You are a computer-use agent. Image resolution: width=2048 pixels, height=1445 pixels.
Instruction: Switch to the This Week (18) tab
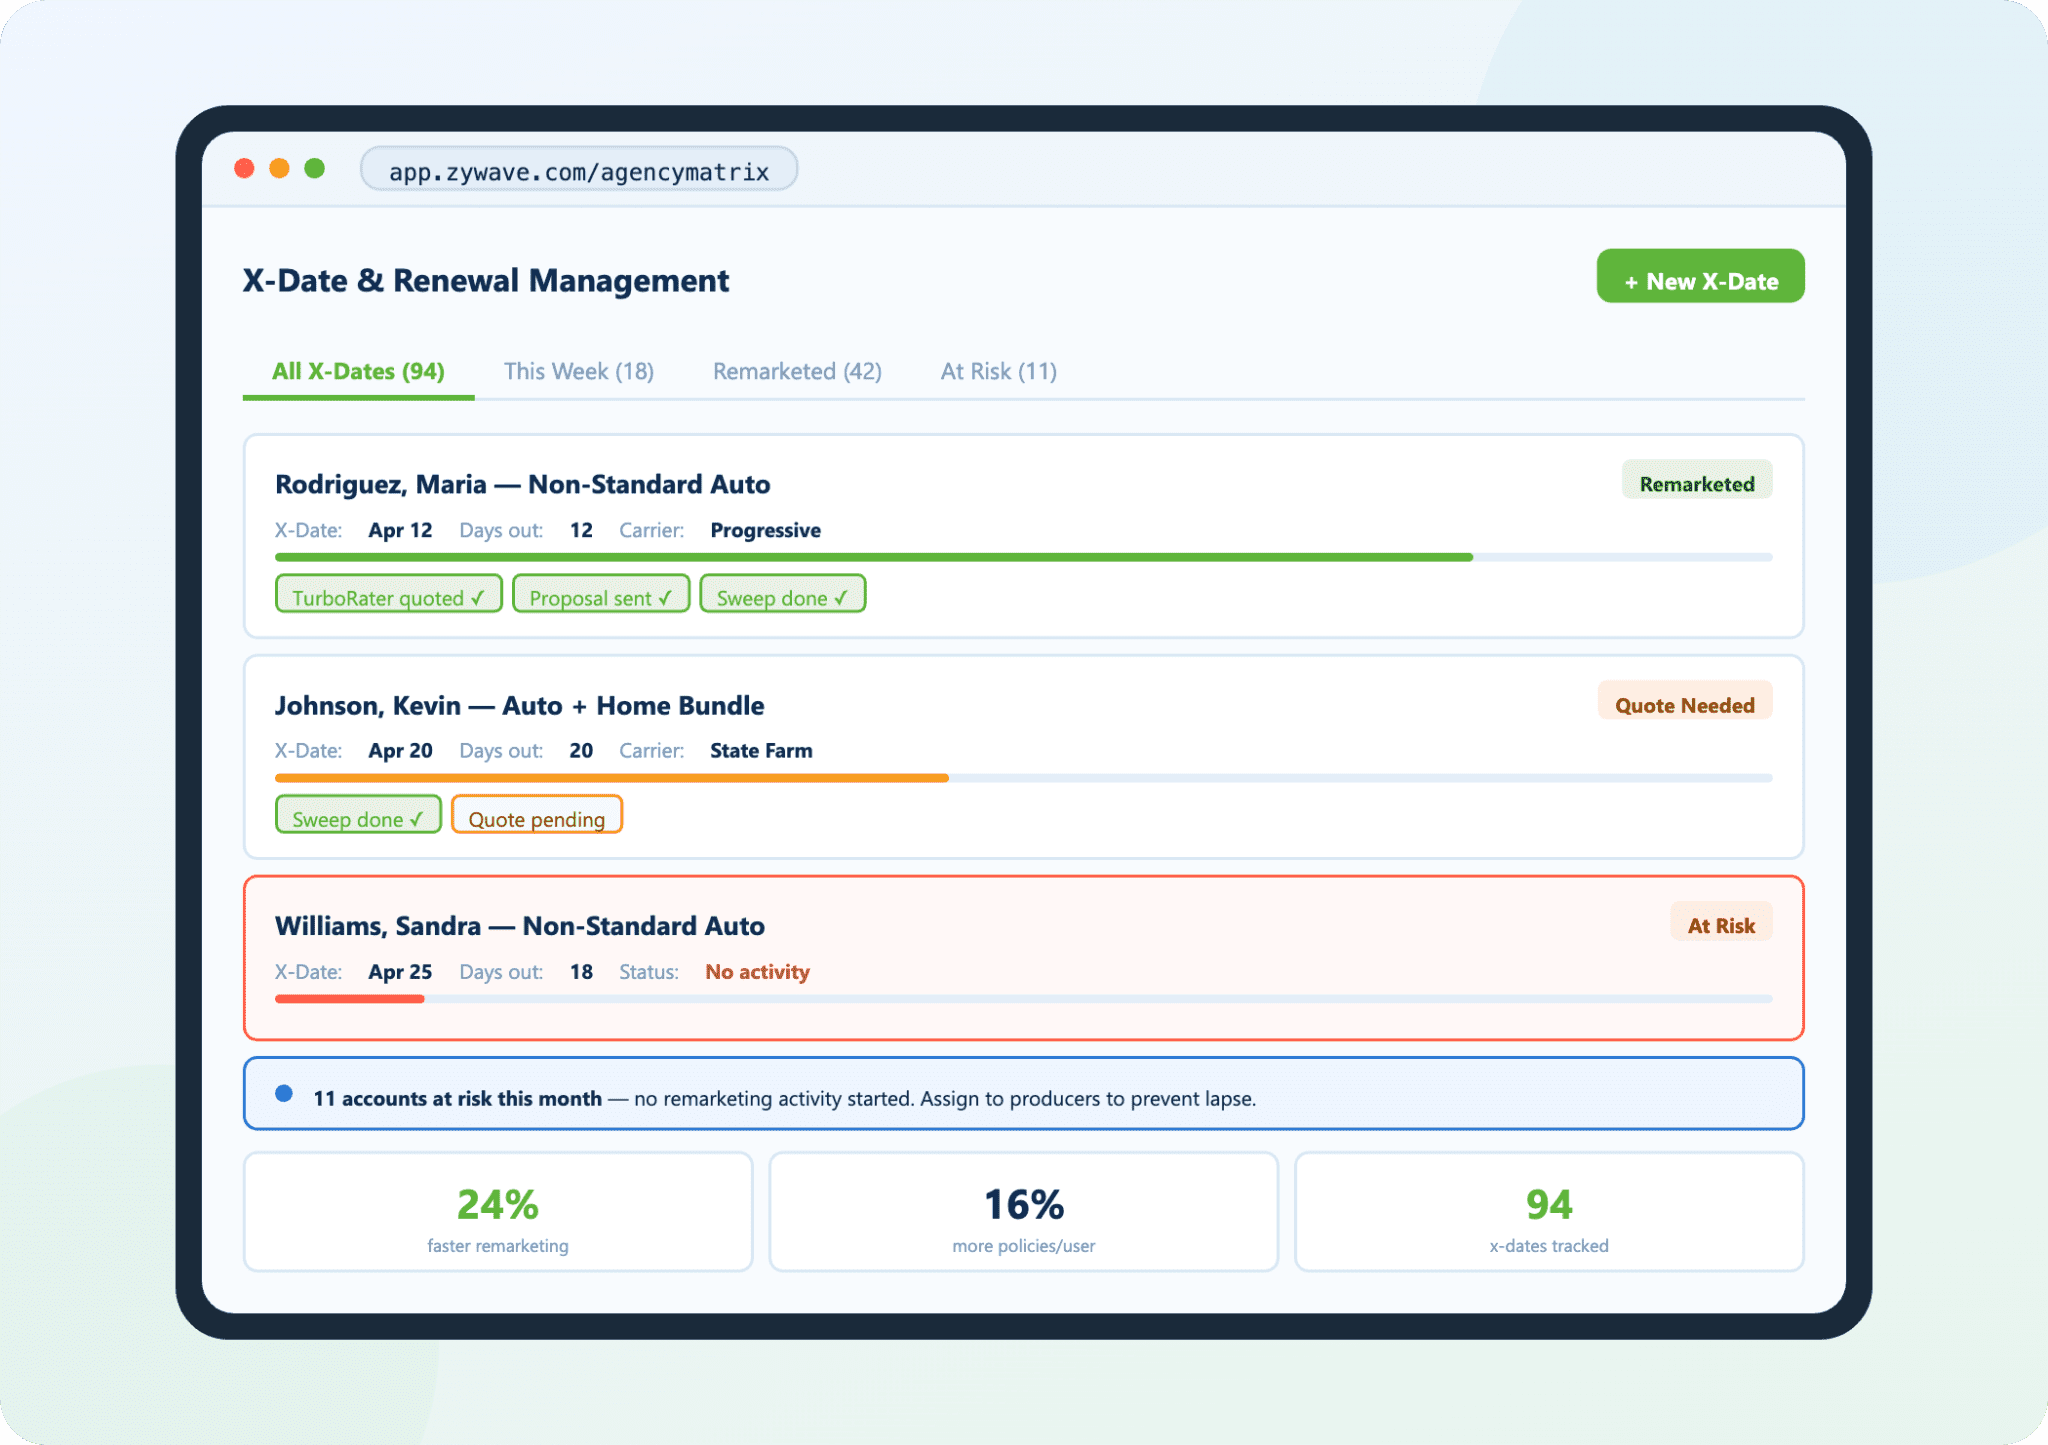tap(578, 372)
